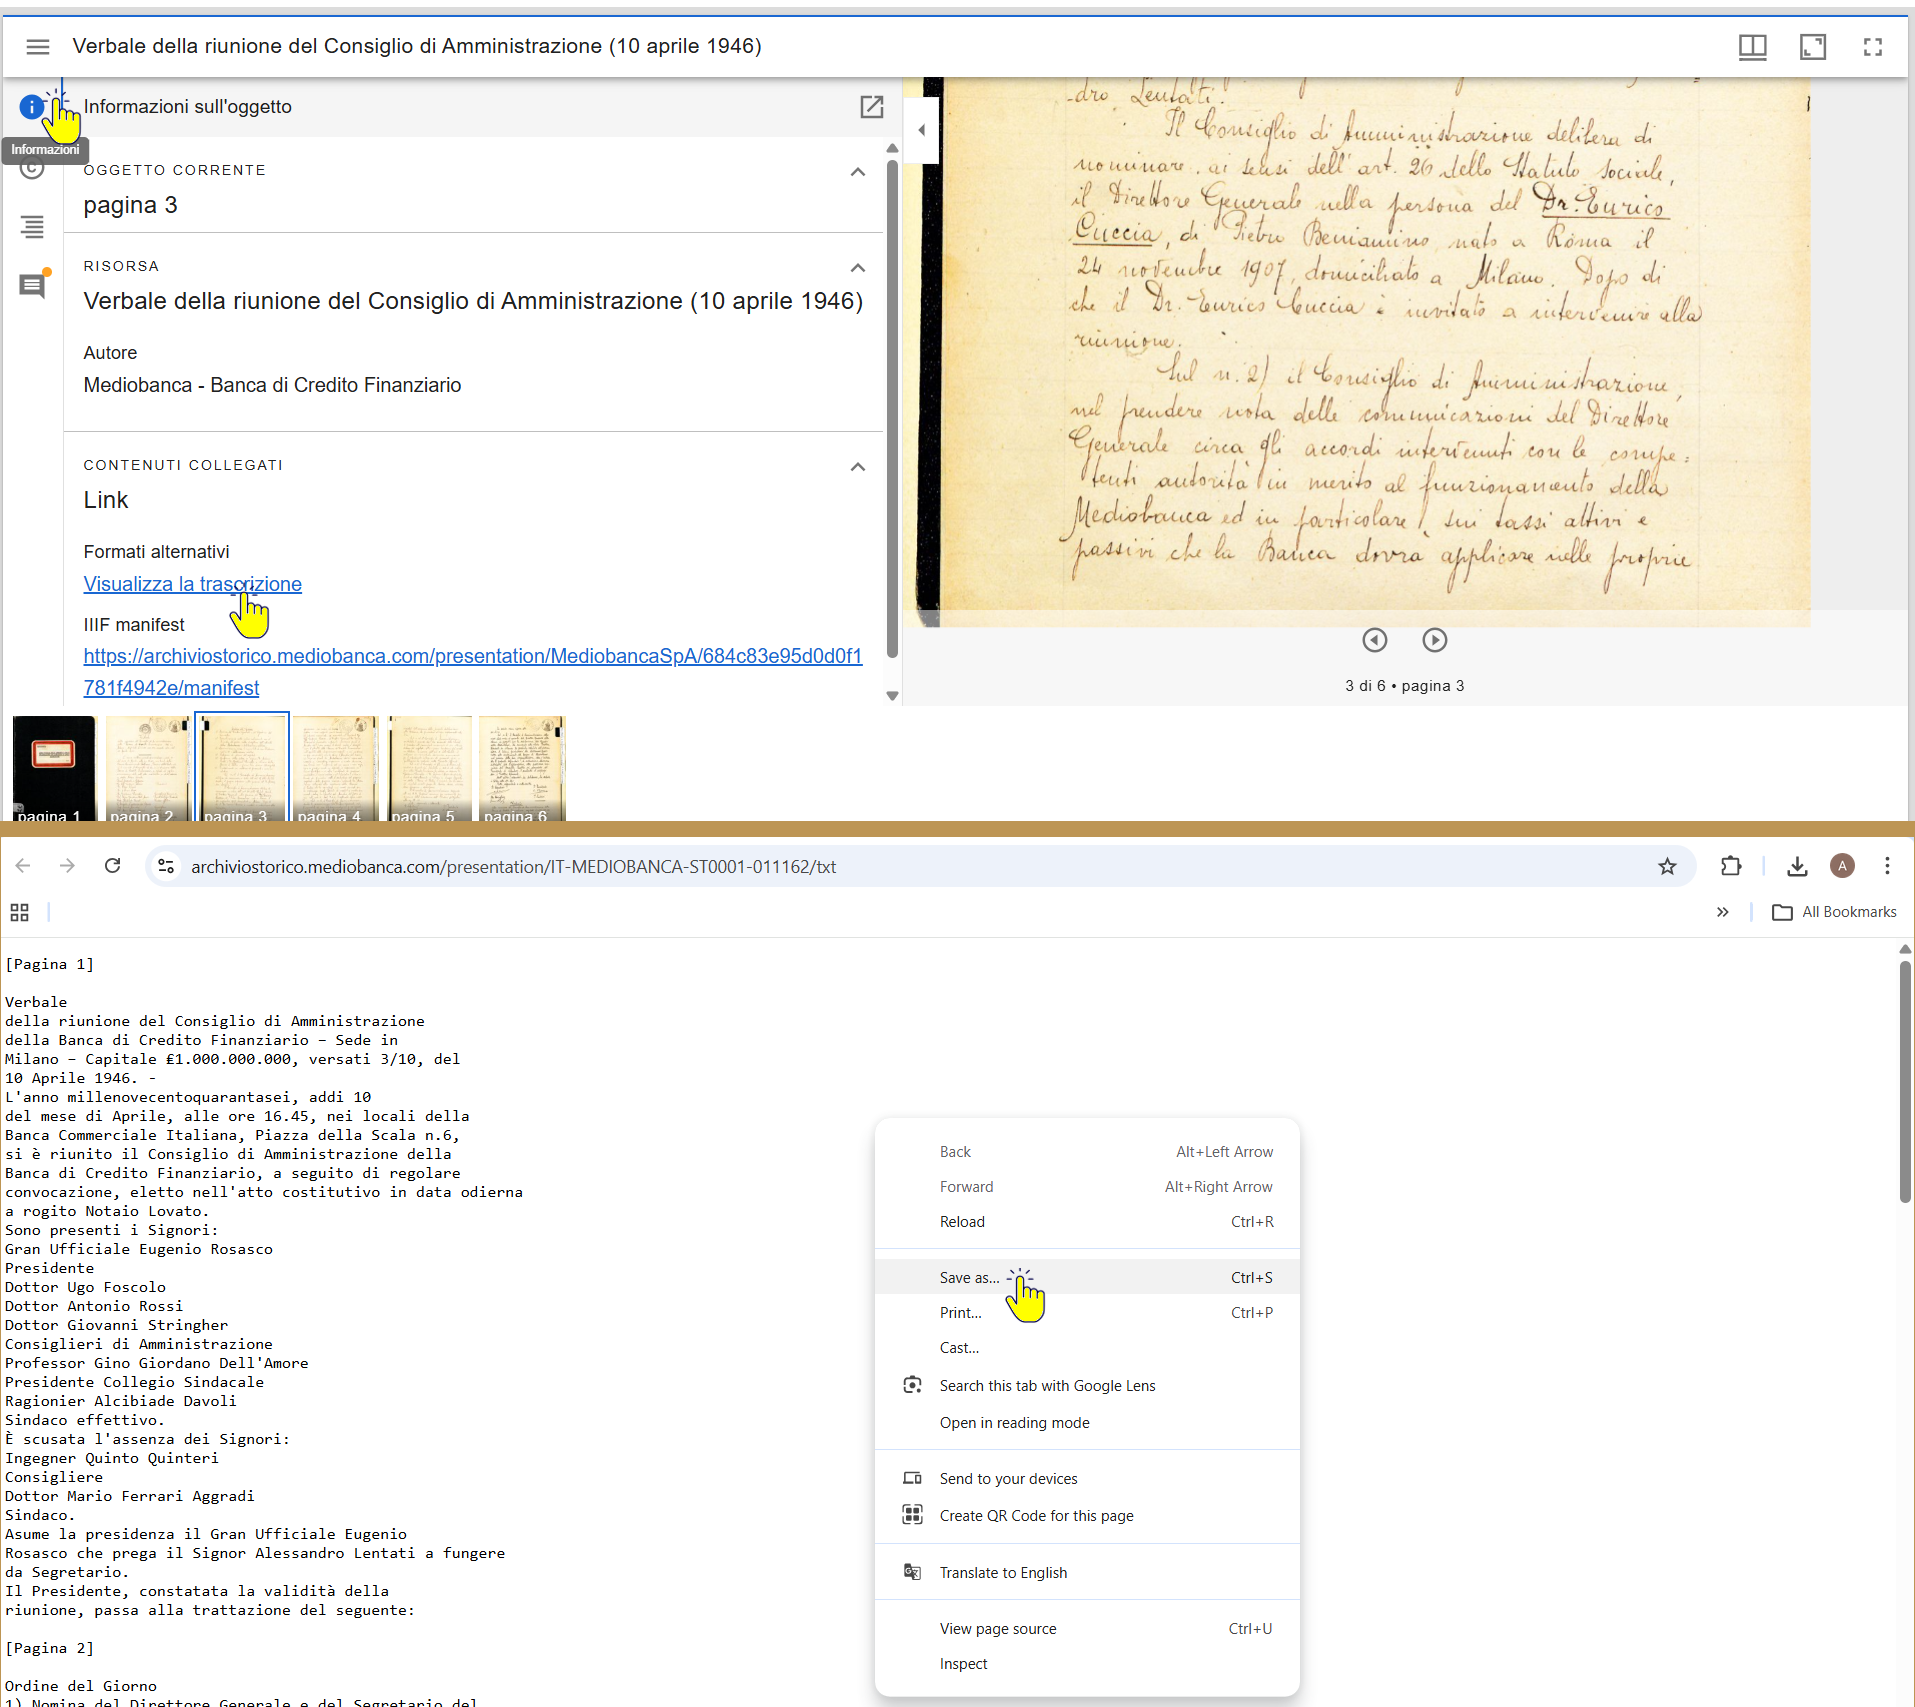Select the pagina 4 thumbnail
This screenshot has height=1707, width=1915.
[335, 767]
